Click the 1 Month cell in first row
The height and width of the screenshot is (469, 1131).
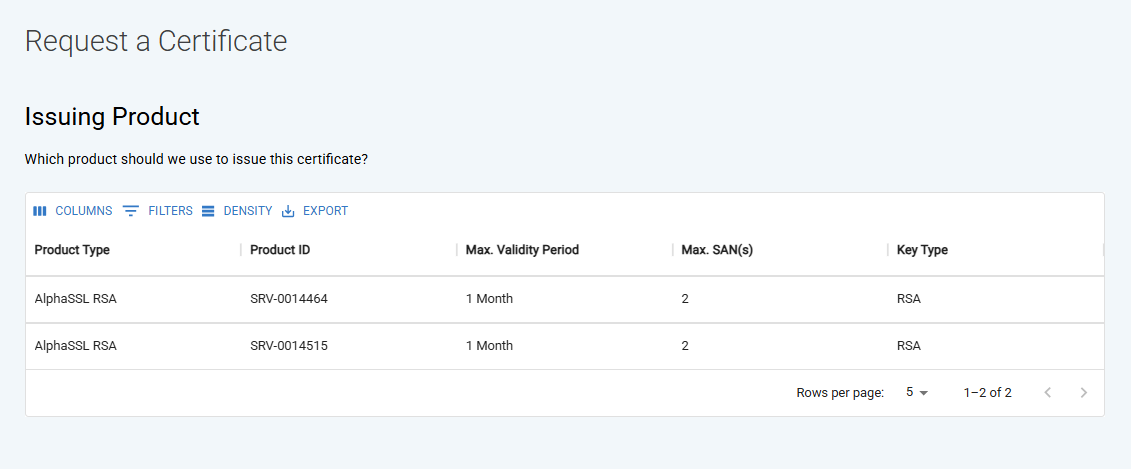pyautogui.click(x=489, y=299)
